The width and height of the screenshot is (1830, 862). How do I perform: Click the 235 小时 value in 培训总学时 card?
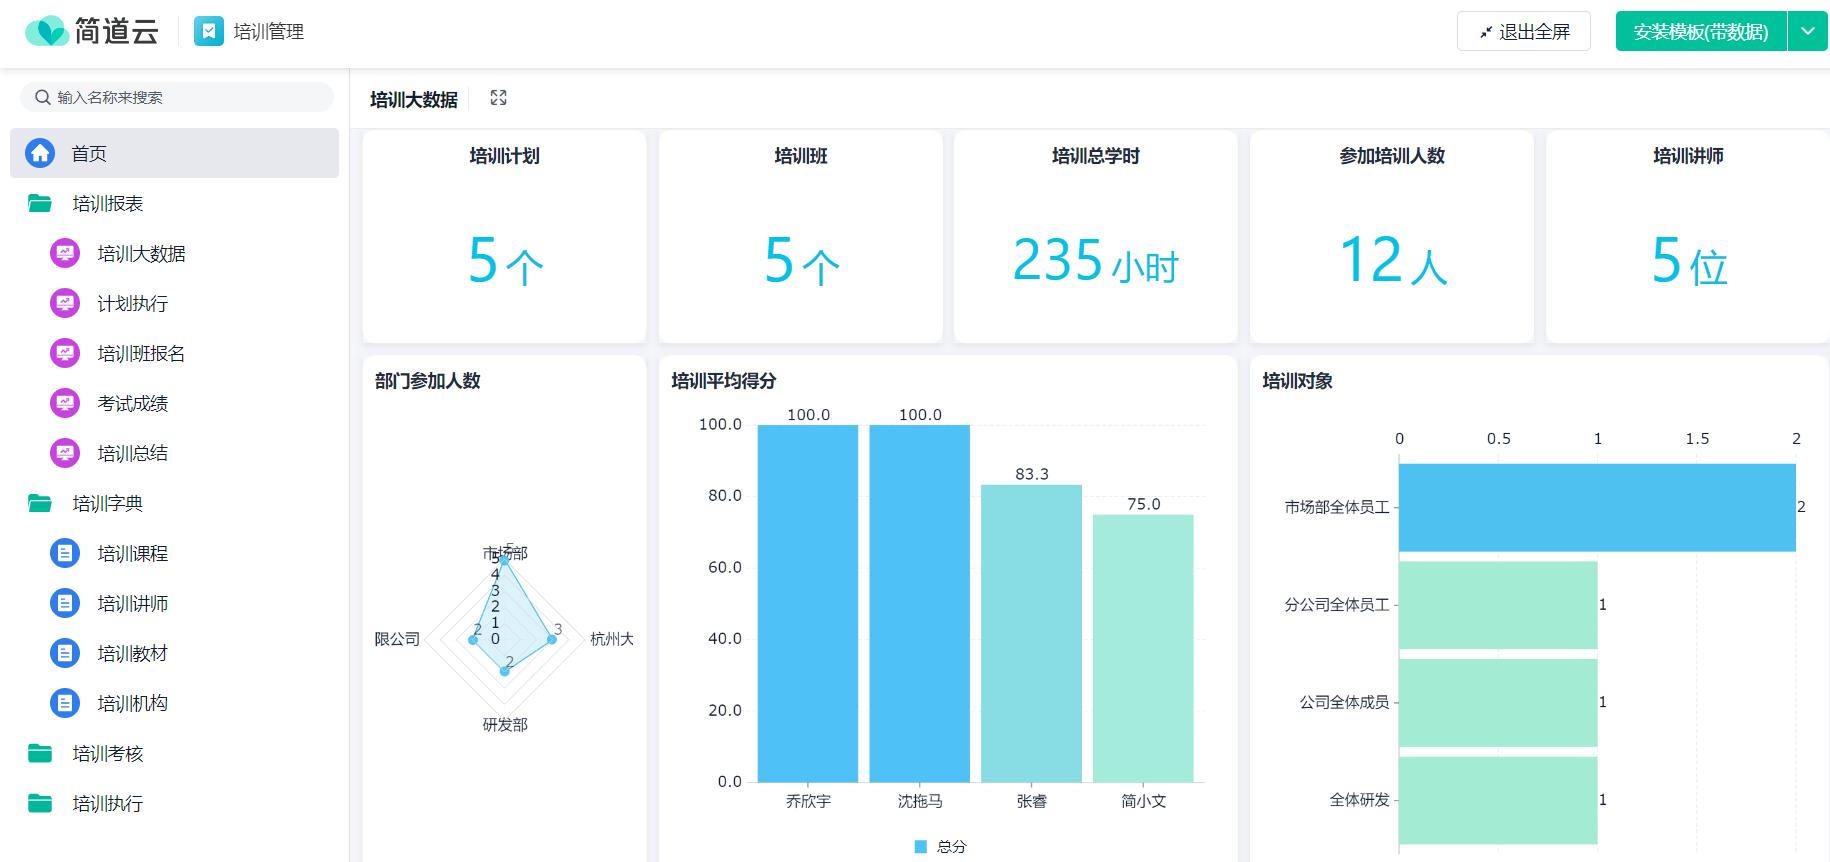[1096, 261]
